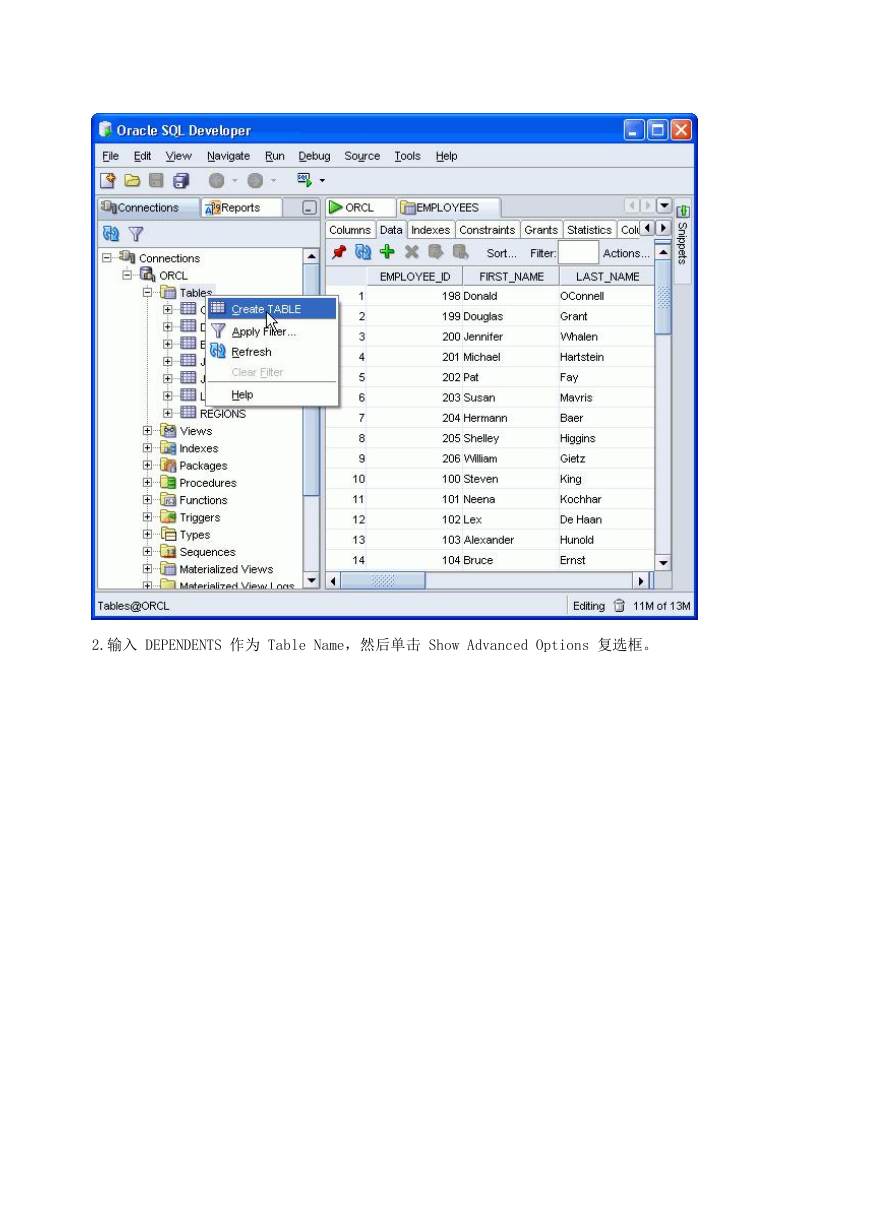Screen dimensions: 869x1228
Task: Click the red pushpin Freeze View icon
Action: point(339,253)
